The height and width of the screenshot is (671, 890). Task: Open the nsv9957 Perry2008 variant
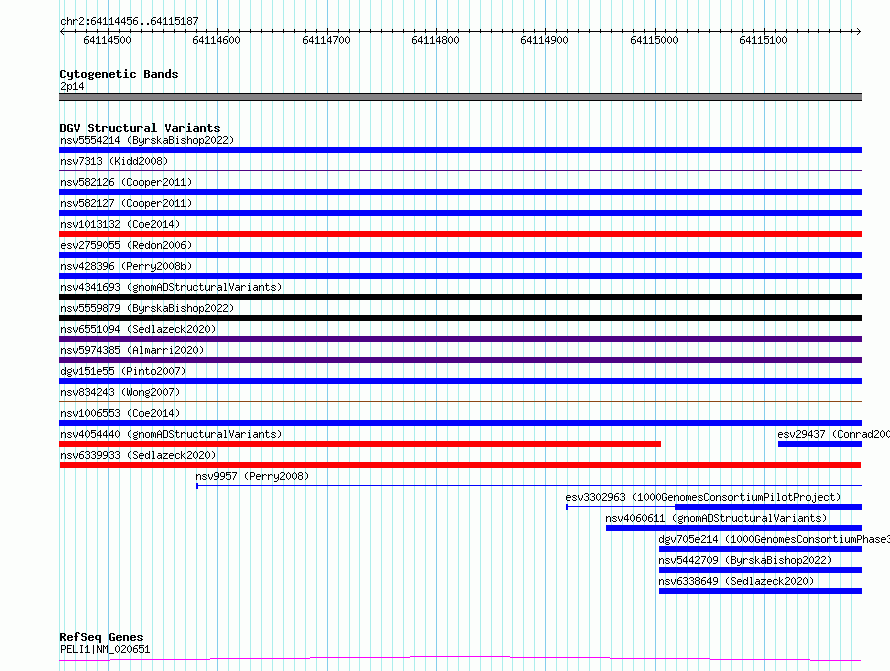pyautogui.click(x=252, y=476)
